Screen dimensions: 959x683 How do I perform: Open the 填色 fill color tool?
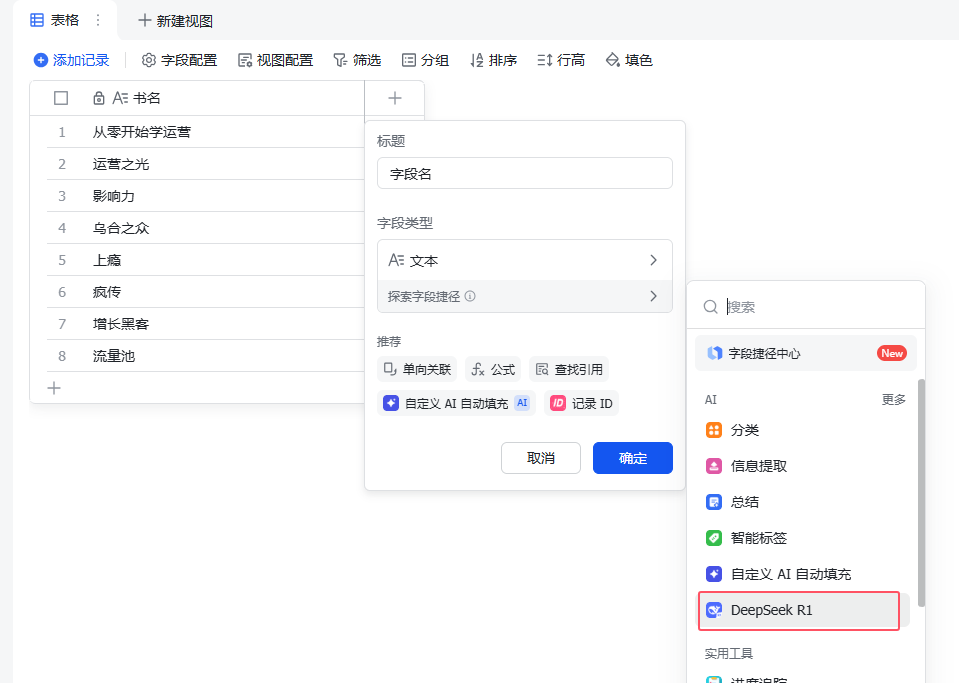[x=628, y=60]
